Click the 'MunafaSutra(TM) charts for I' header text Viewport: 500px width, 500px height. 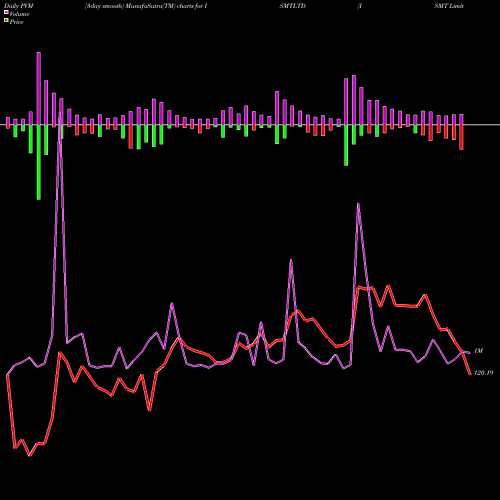click(x=167, y=6)
